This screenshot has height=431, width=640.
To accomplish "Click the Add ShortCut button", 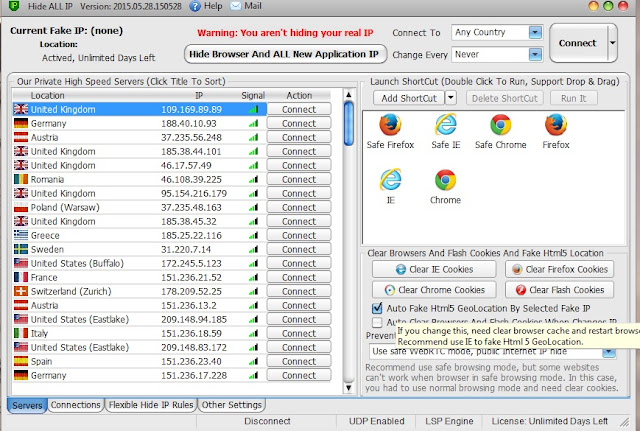I will pos(409,98).
